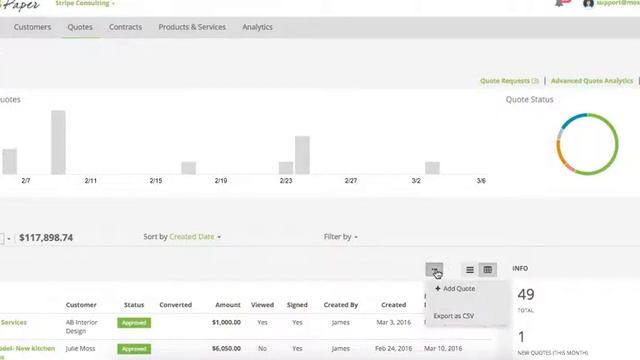Click the Mar 10, 2016 date cell
The width and height of the screenshot is (640, 360).
[x=443, y=349]
